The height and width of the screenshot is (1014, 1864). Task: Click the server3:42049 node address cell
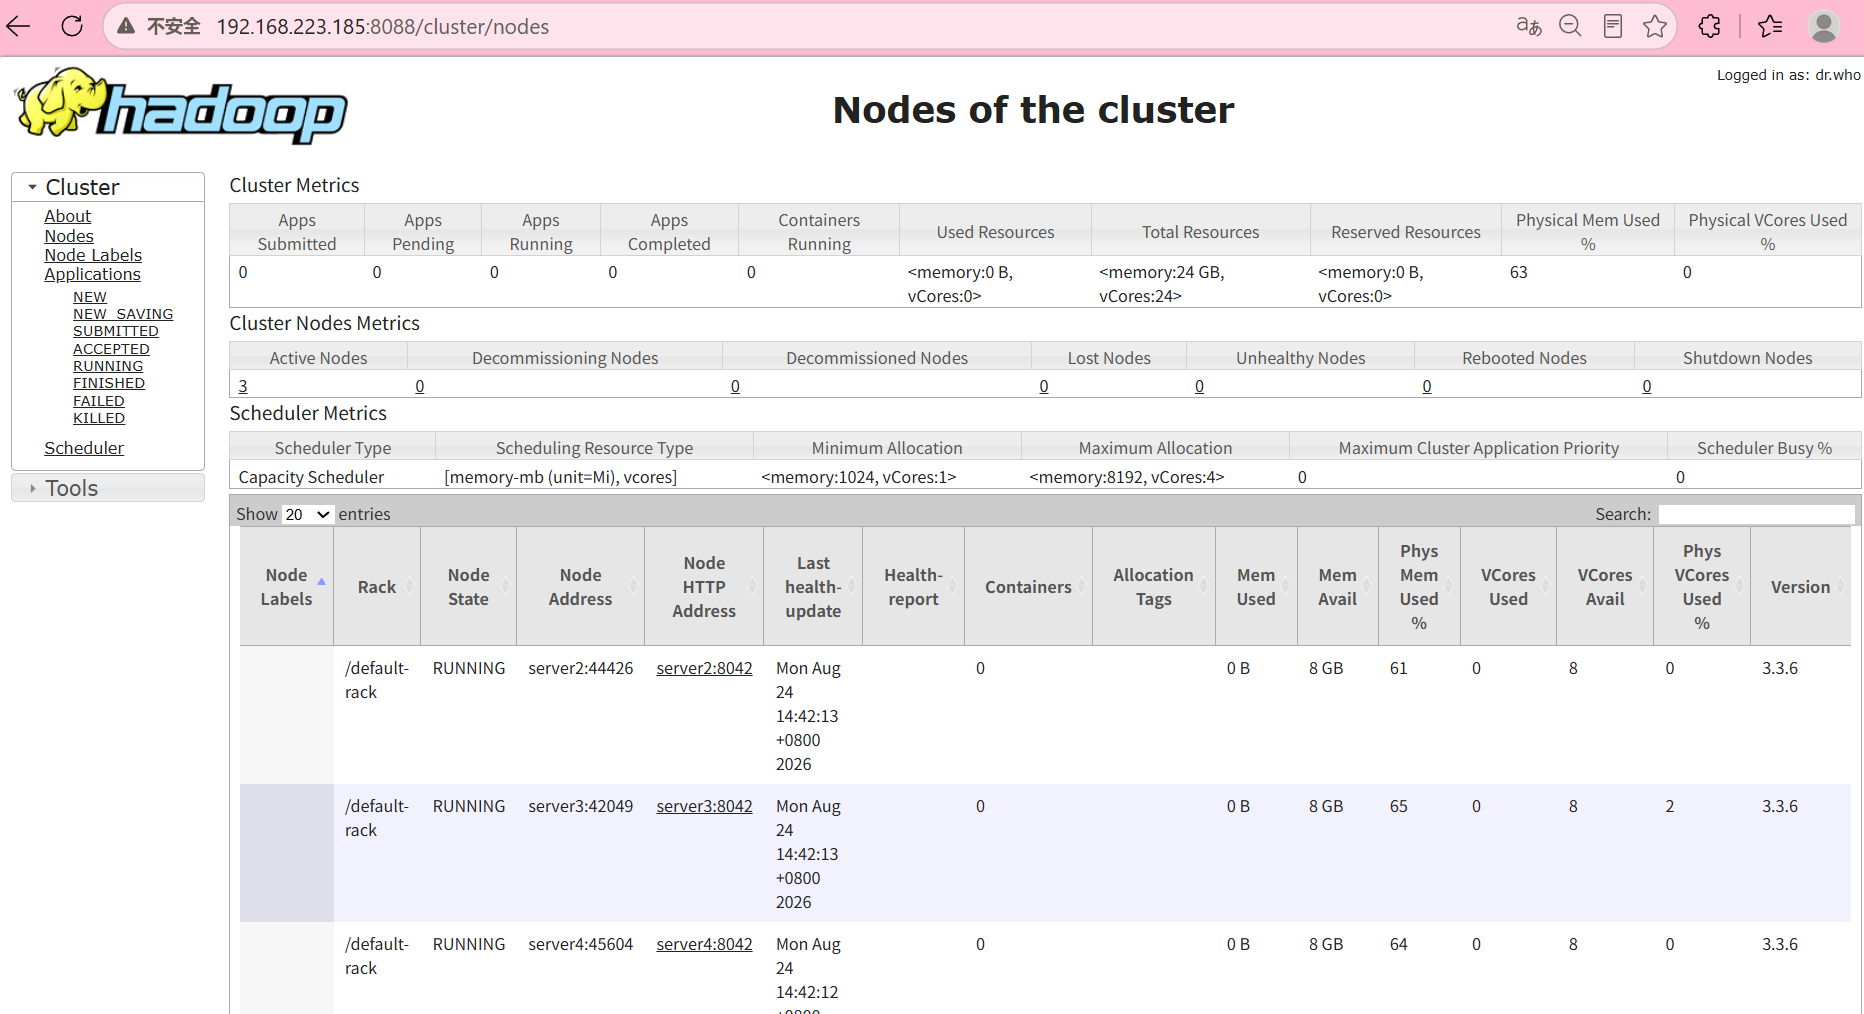(x=581, y=806)
